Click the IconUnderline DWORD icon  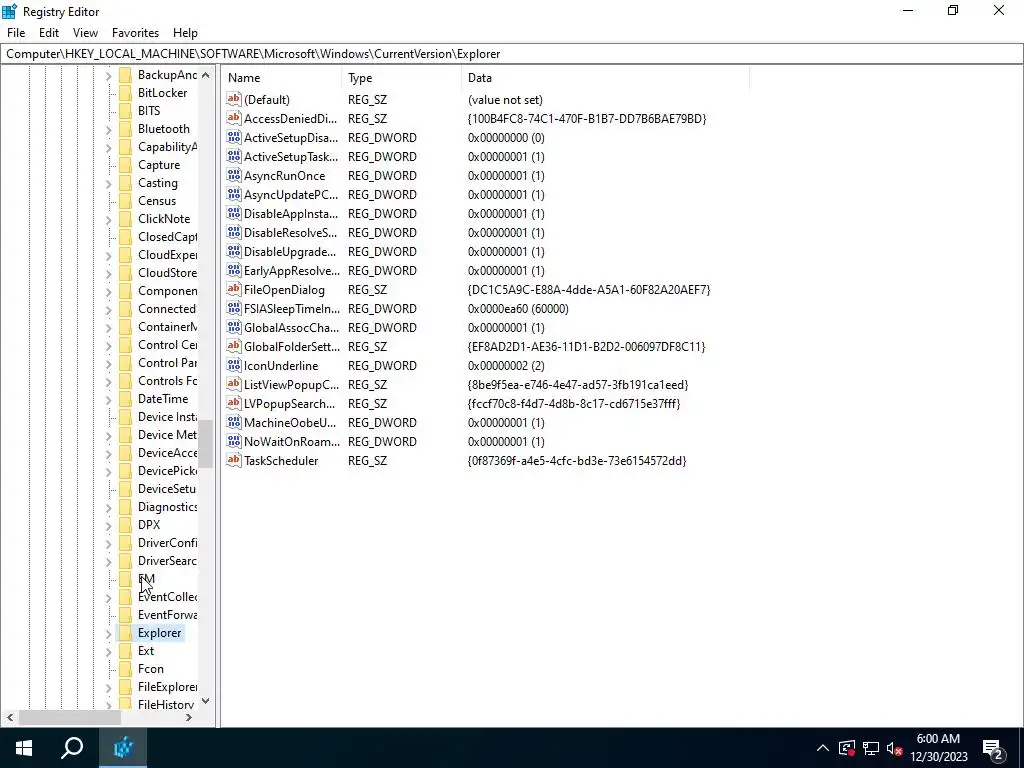(234, 365)
